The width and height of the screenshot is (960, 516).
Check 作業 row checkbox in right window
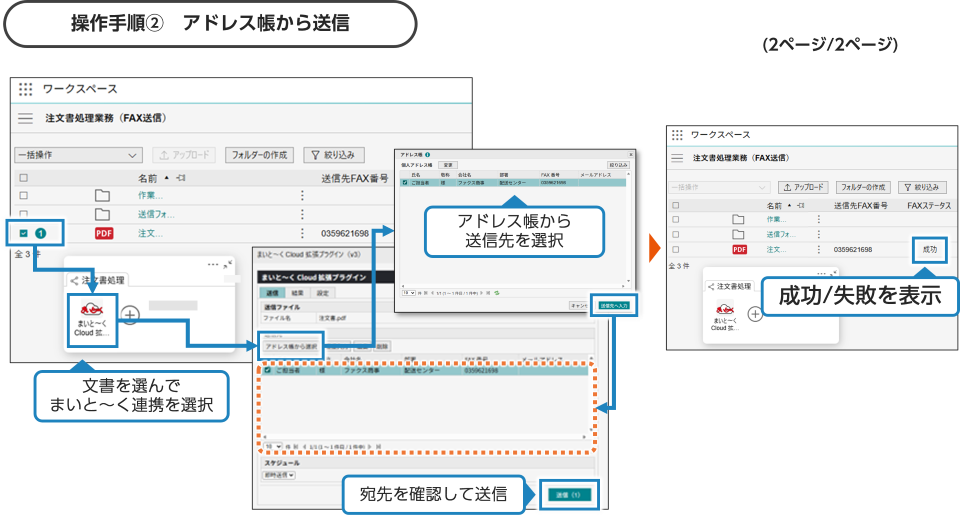point(676,219)
